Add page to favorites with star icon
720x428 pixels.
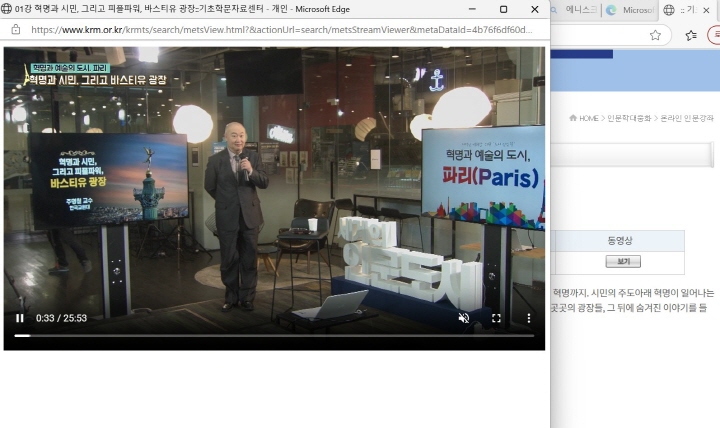click(x=655, y=35)
